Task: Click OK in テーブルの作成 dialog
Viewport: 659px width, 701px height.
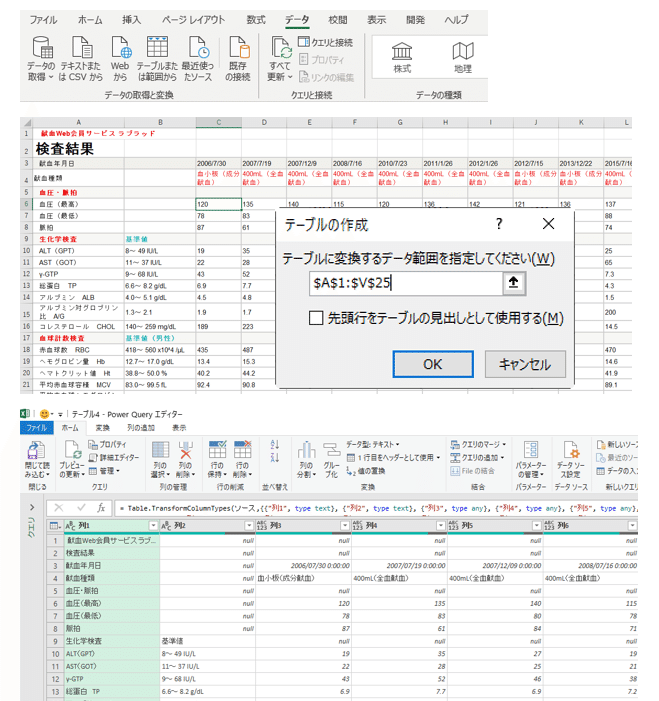Action: click(433, 364)
